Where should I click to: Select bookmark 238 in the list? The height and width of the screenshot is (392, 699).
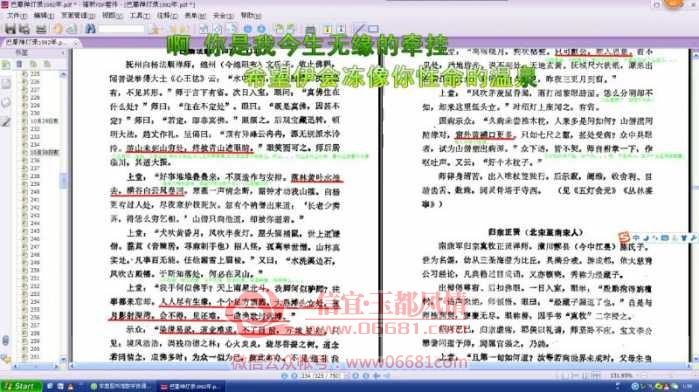[x=35, y=176]
